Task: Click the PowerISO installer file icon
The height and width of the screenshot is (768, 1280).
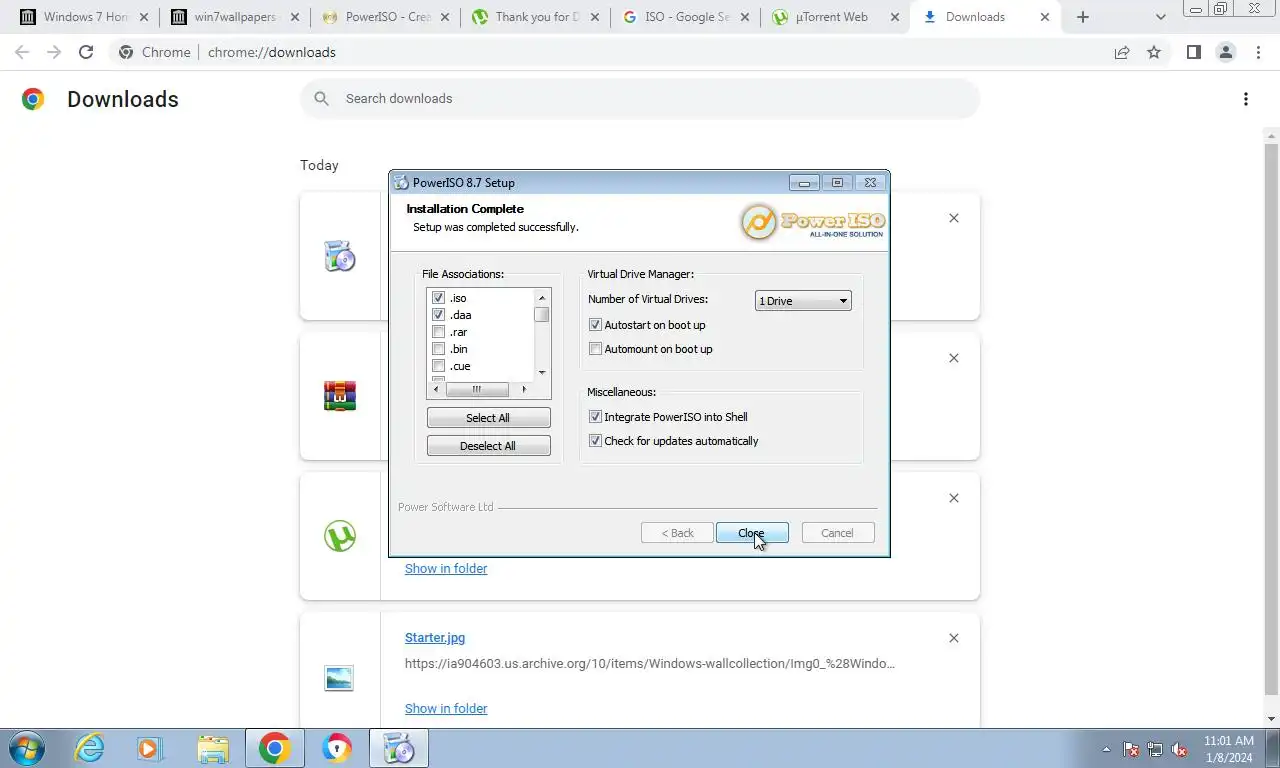Action: [340, 257]
